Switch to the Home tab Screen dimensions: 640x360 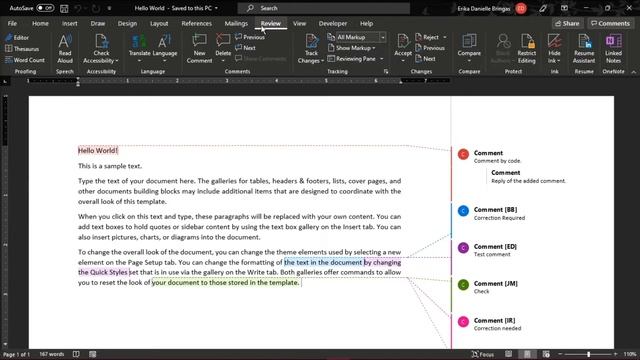40,23
